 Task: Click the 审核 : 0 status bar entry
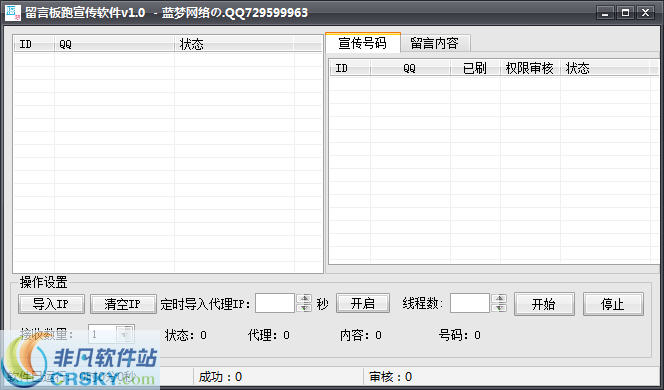390,377
